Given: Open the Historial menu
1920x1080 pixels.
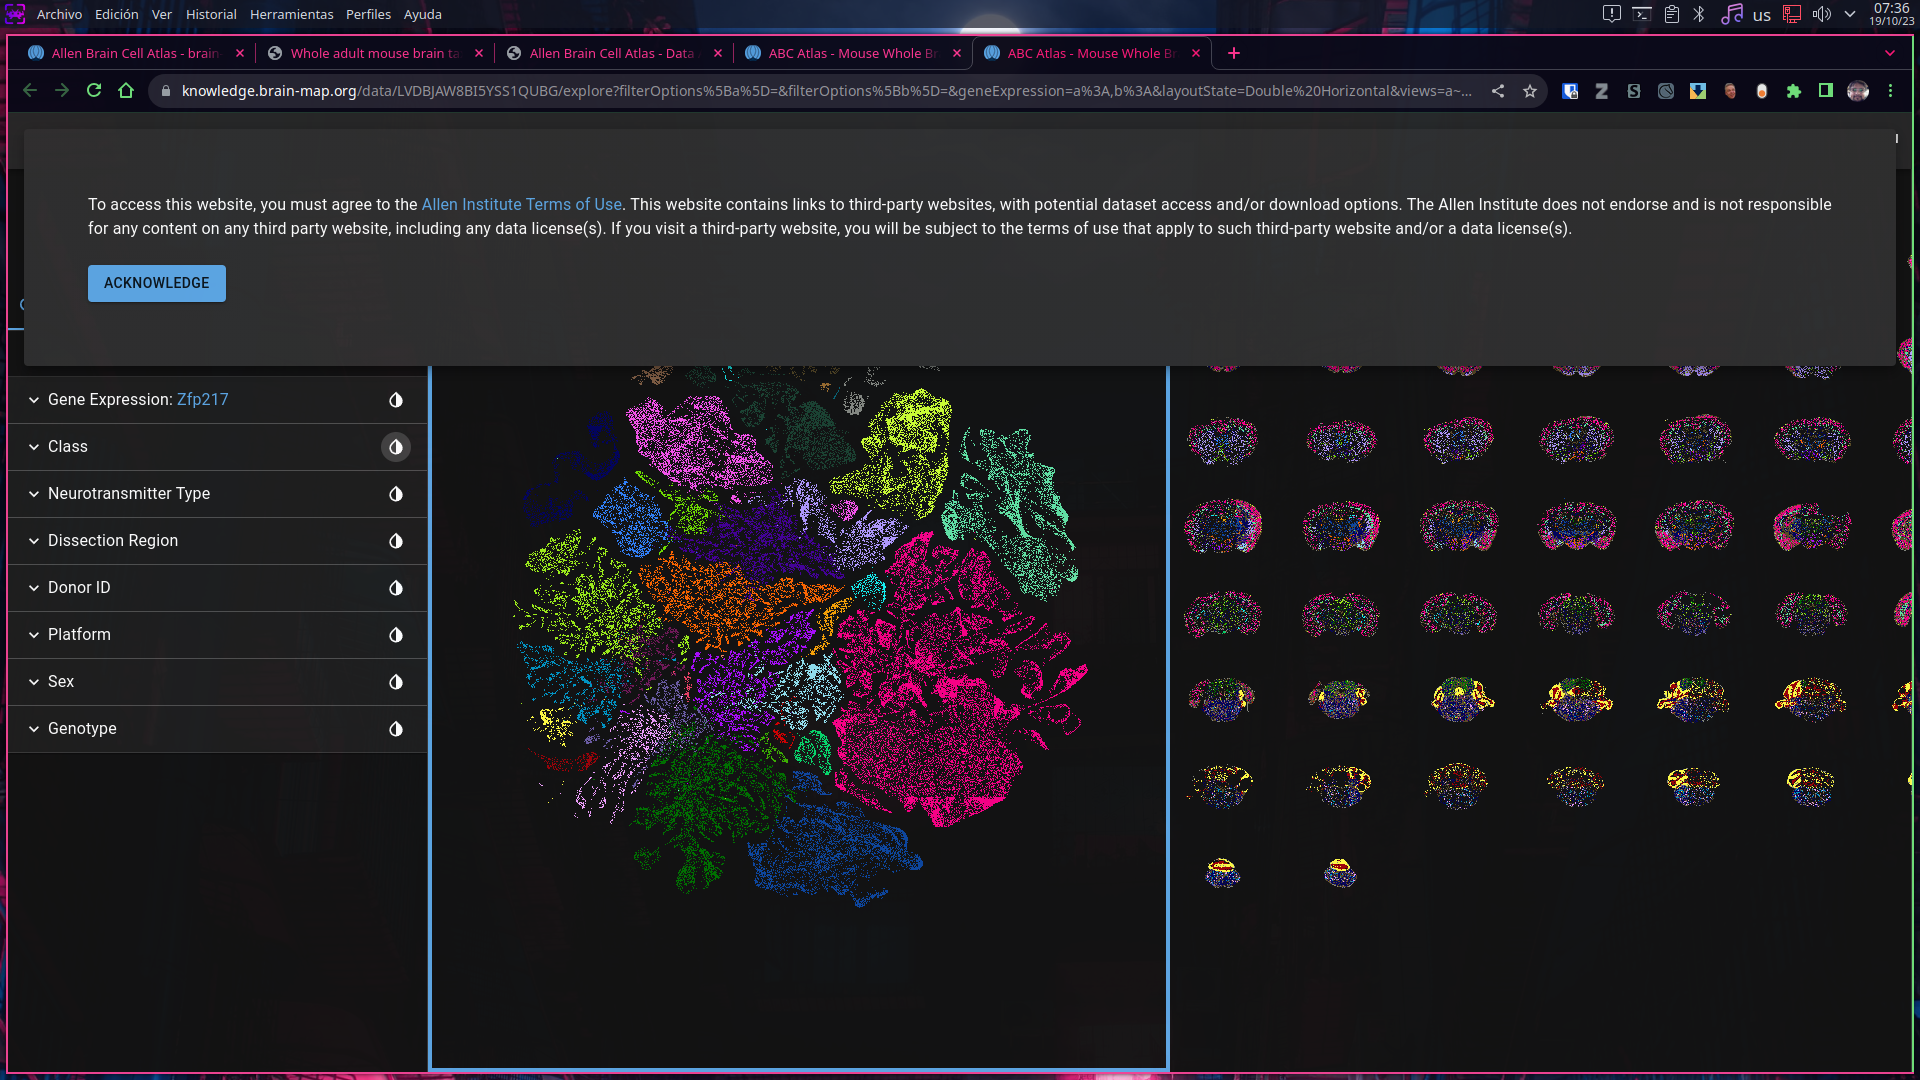Looking at the screenshot, I should pos(211,14).
